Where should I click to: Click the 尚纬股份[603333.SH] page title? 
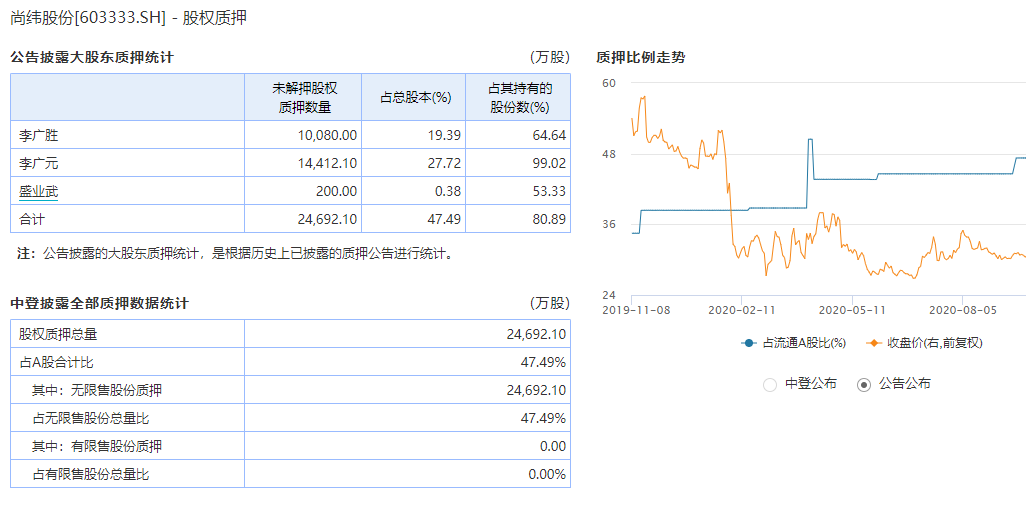(88, 18)
